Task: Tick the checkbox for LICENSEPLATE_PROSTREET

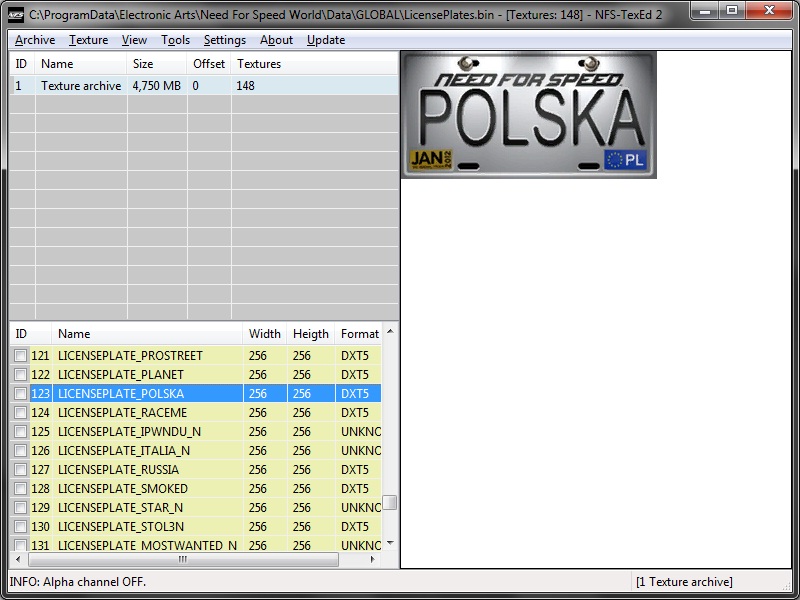Action: click(x=20, y=356)
